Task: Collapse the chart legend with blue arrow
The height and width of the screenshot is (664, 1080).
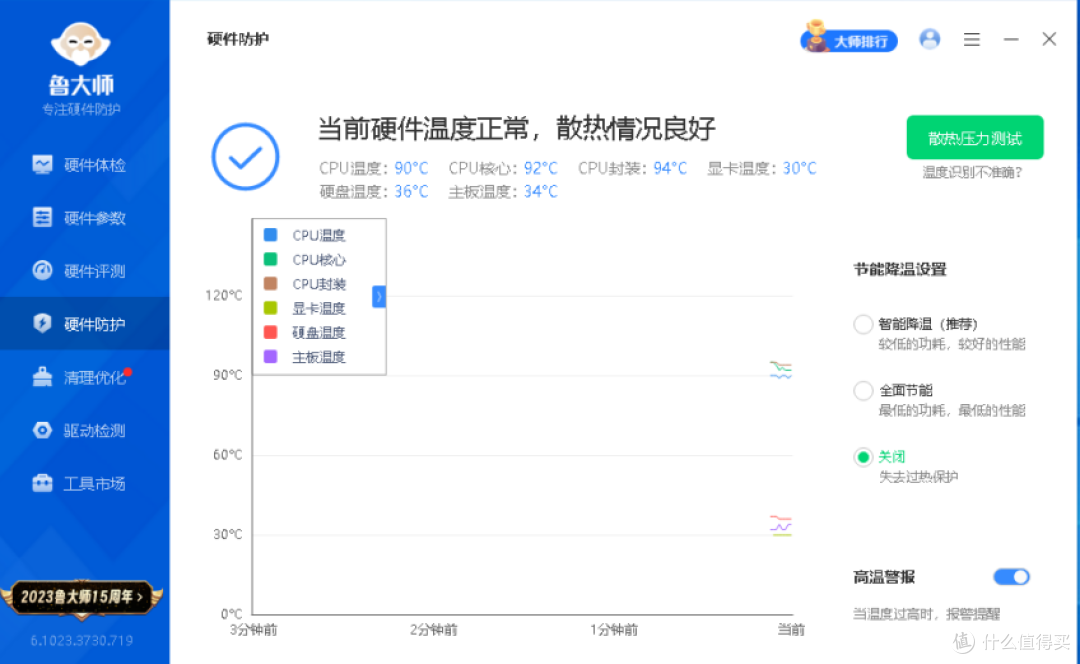Action: (379, 296)
